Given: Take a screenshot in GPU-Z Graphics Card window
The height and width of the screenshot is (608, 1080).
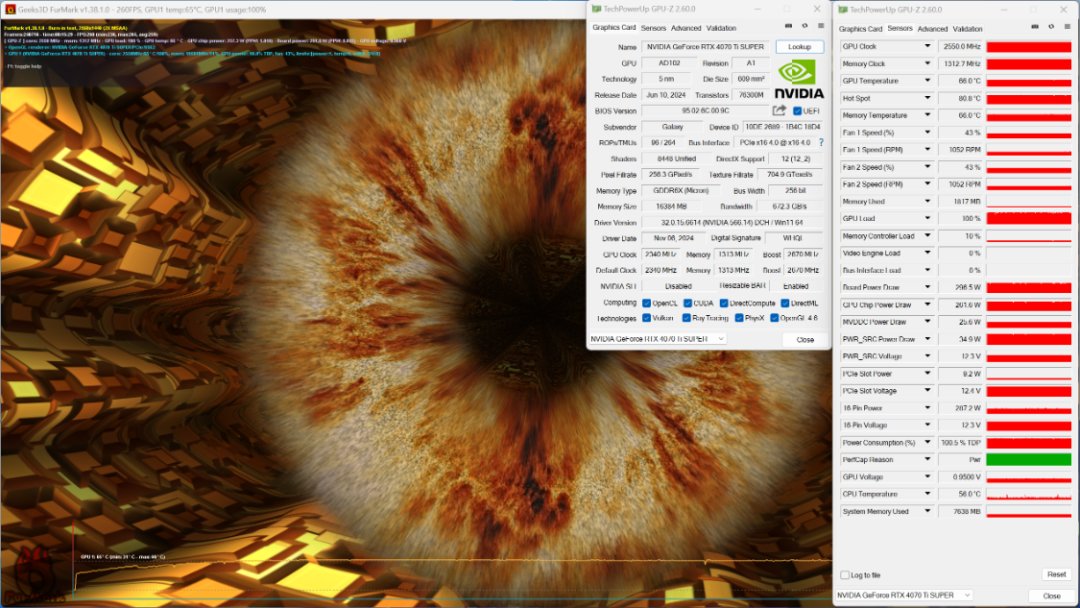Looking at the screenshot, I should click(789, 26).
